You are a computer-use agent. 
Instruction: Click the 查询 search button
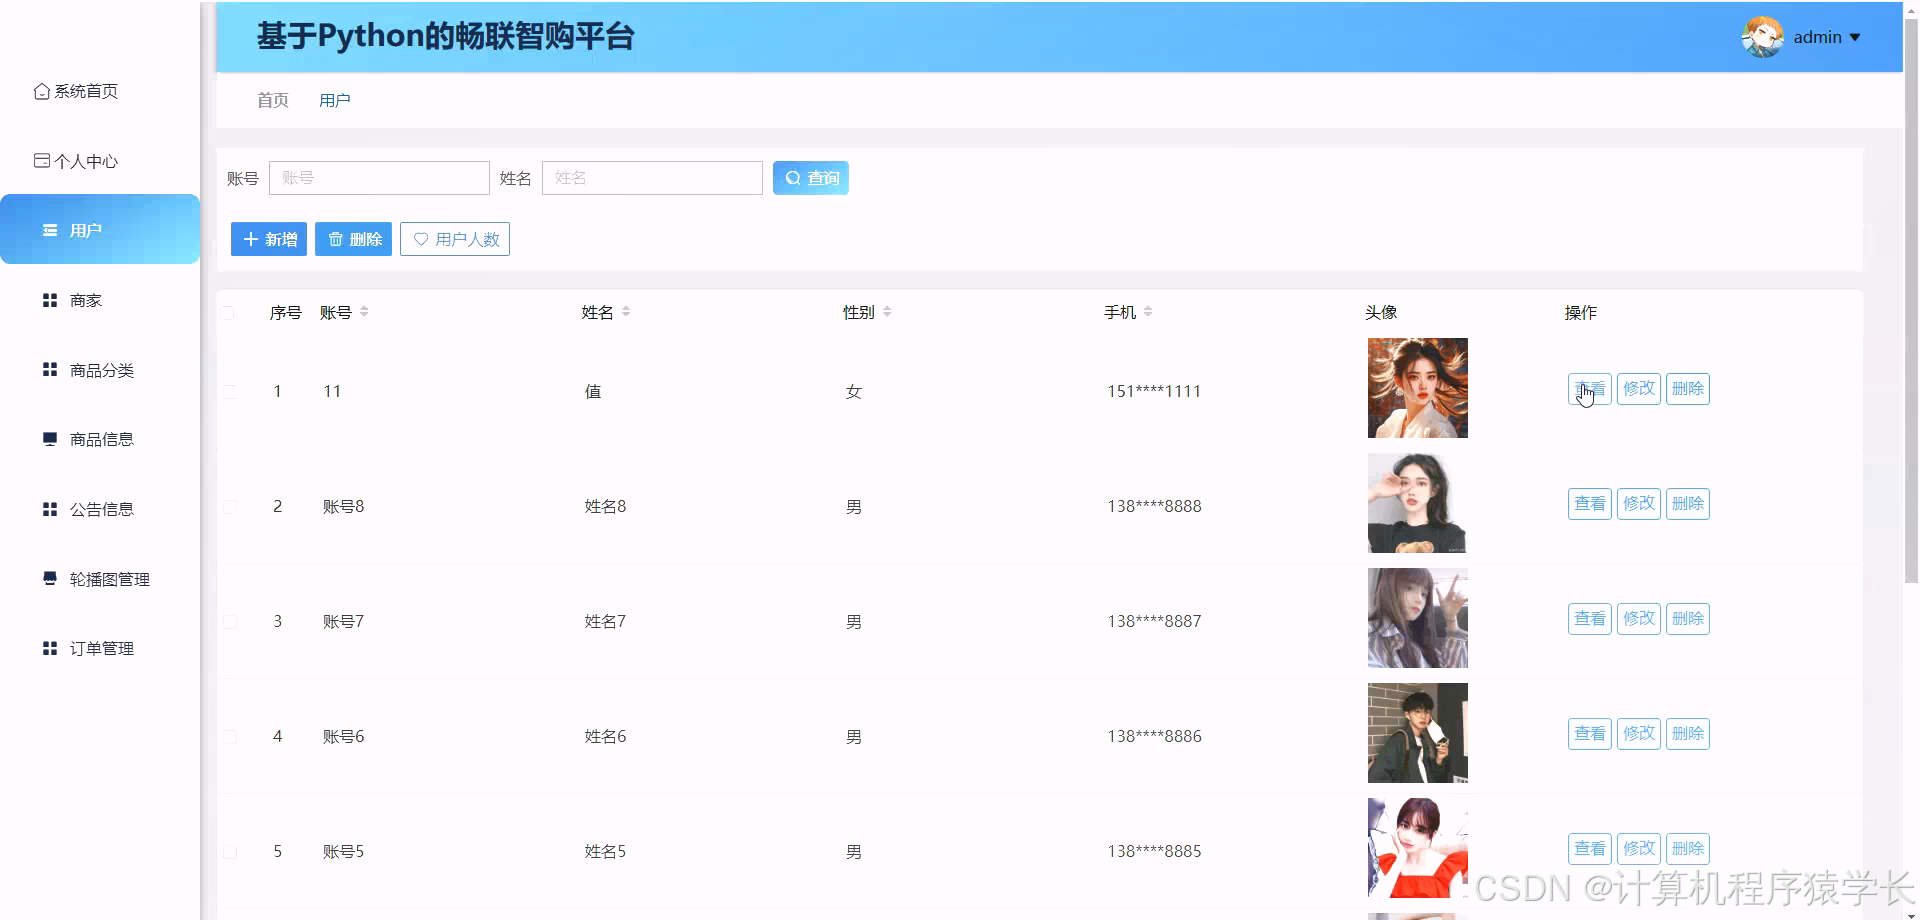811,178
